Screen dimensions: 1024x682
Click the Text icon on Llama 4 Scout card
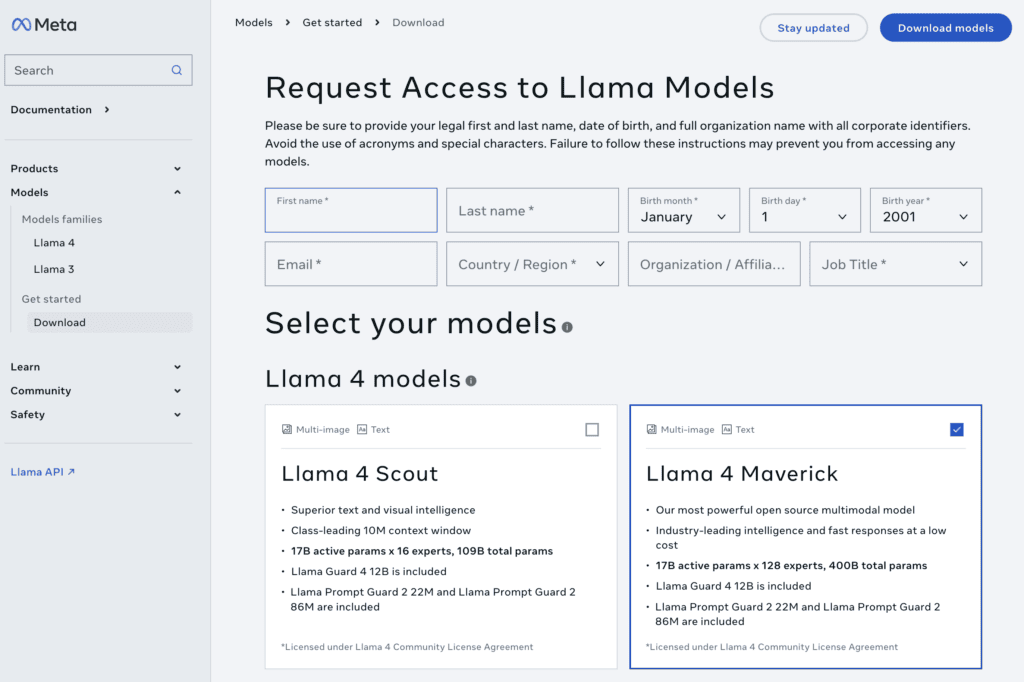click(362, 429)
